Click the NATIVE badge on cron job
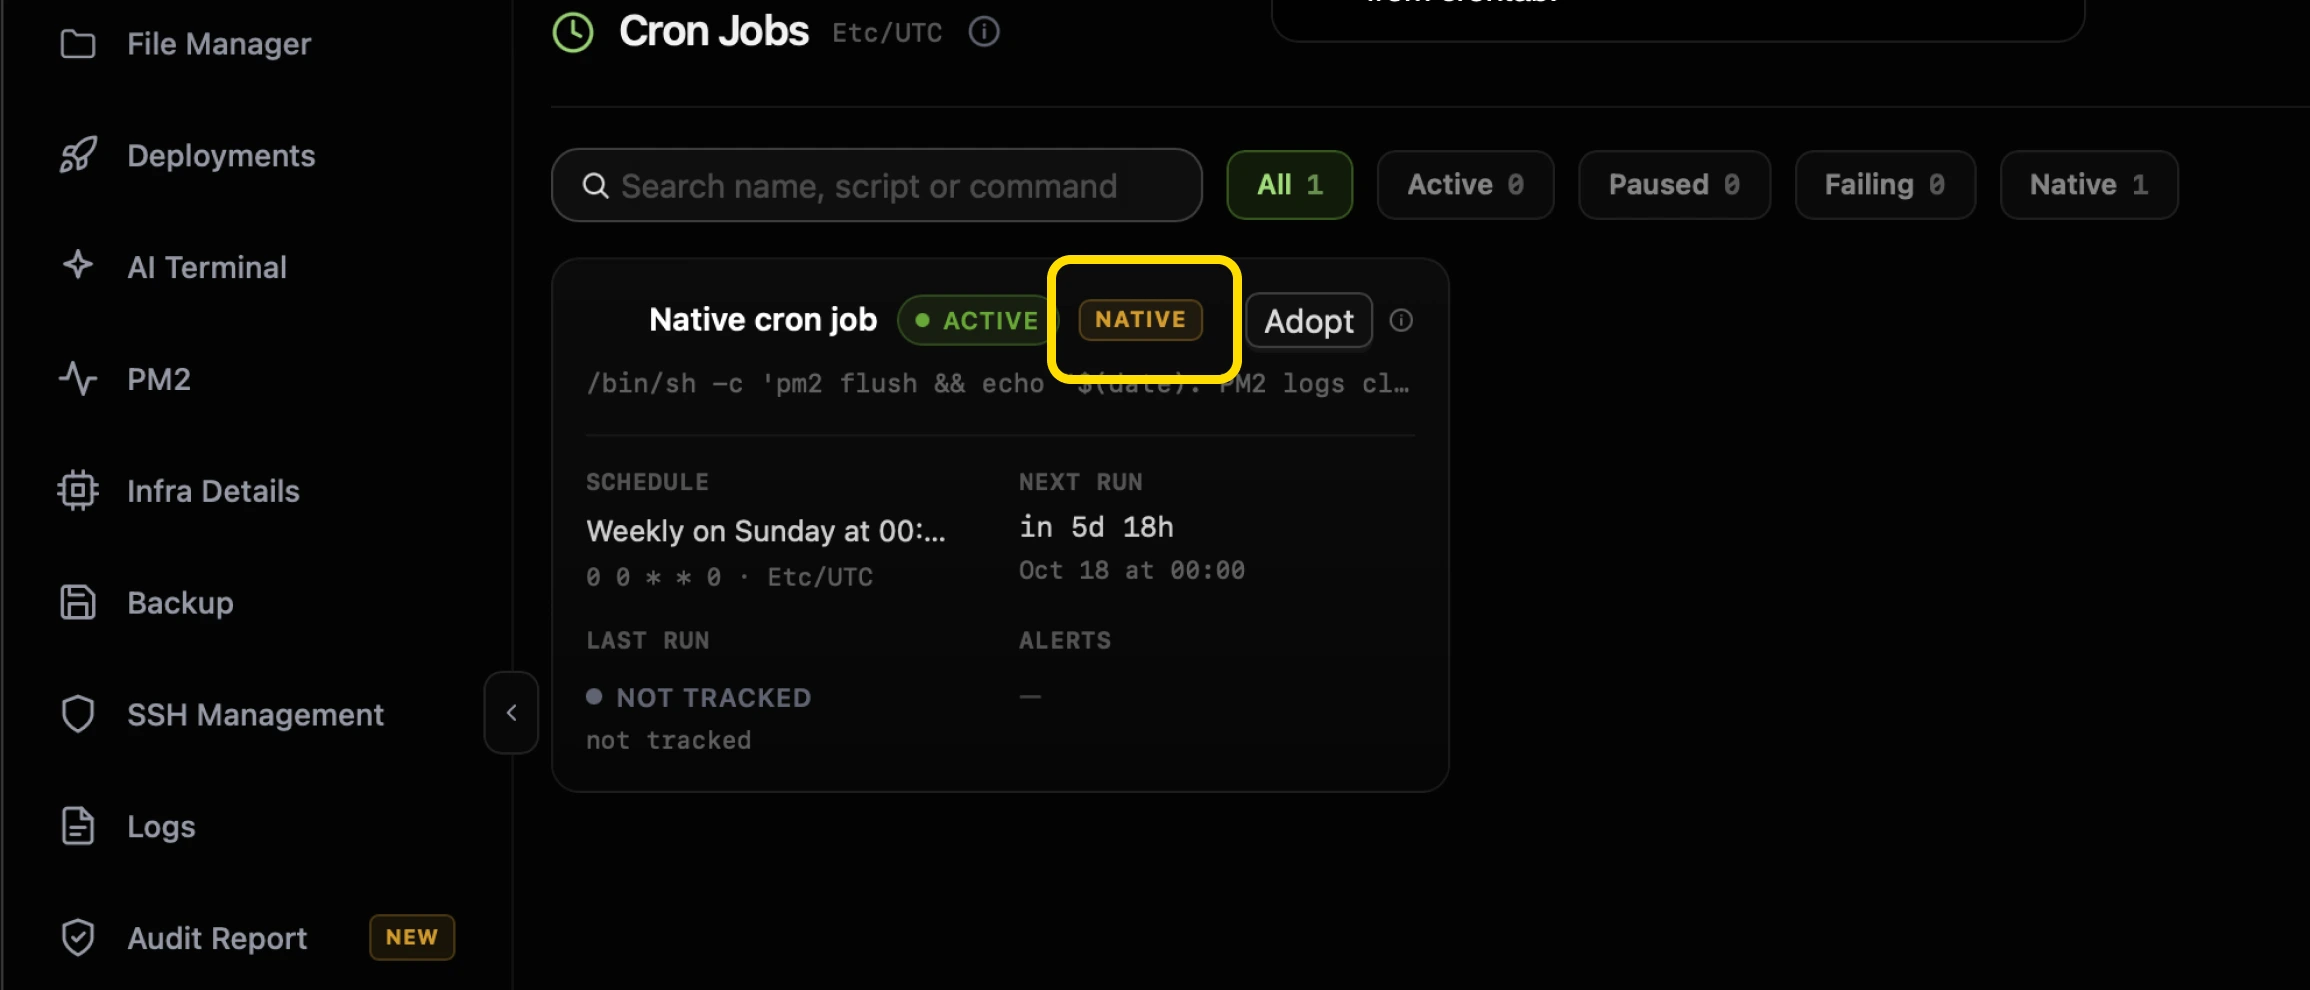This screenshot has width=2310, height=990. coord(1140,320)
